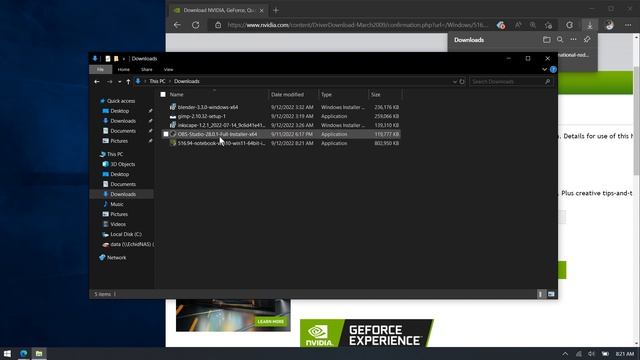Select the Download NVIDIA GeForce browser tab
This screenshot has height=360, width=640.
pyautogui.click(x=218, y=10)
